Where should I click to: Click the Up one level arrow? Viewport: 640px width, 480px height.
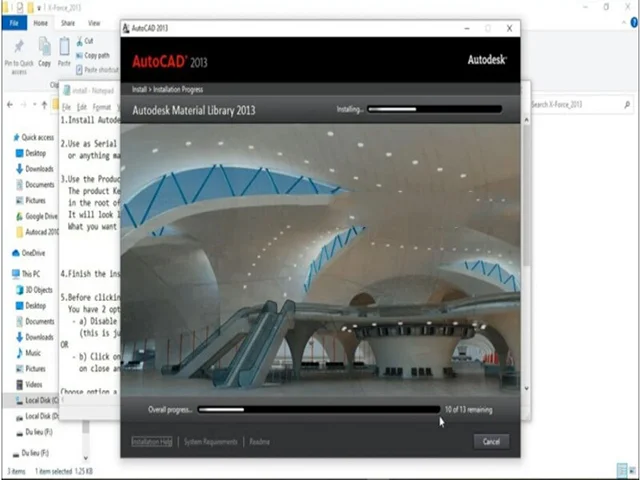(x=44, y=104)
